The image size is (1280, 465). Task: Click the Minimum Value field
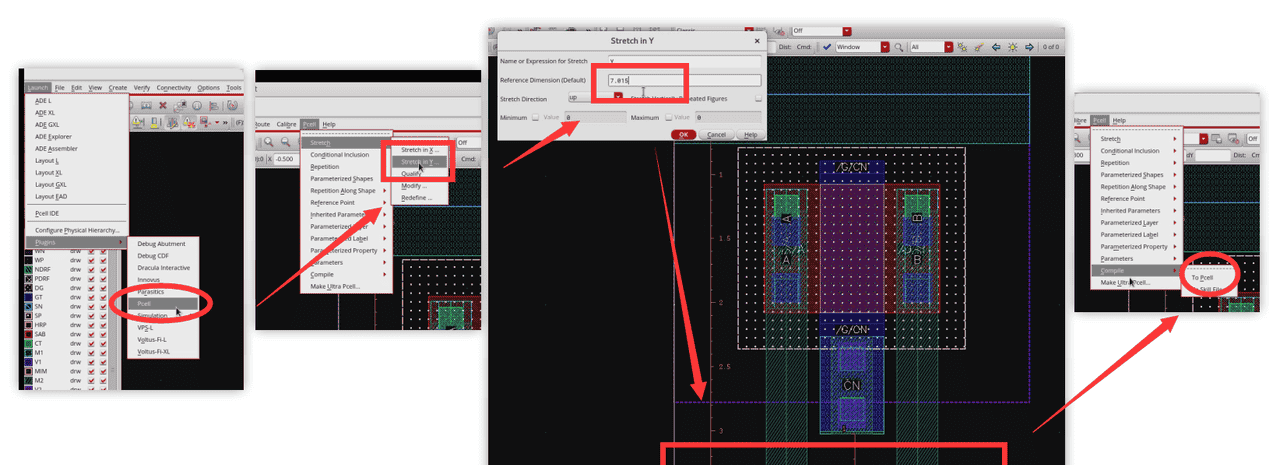point(594,117)
